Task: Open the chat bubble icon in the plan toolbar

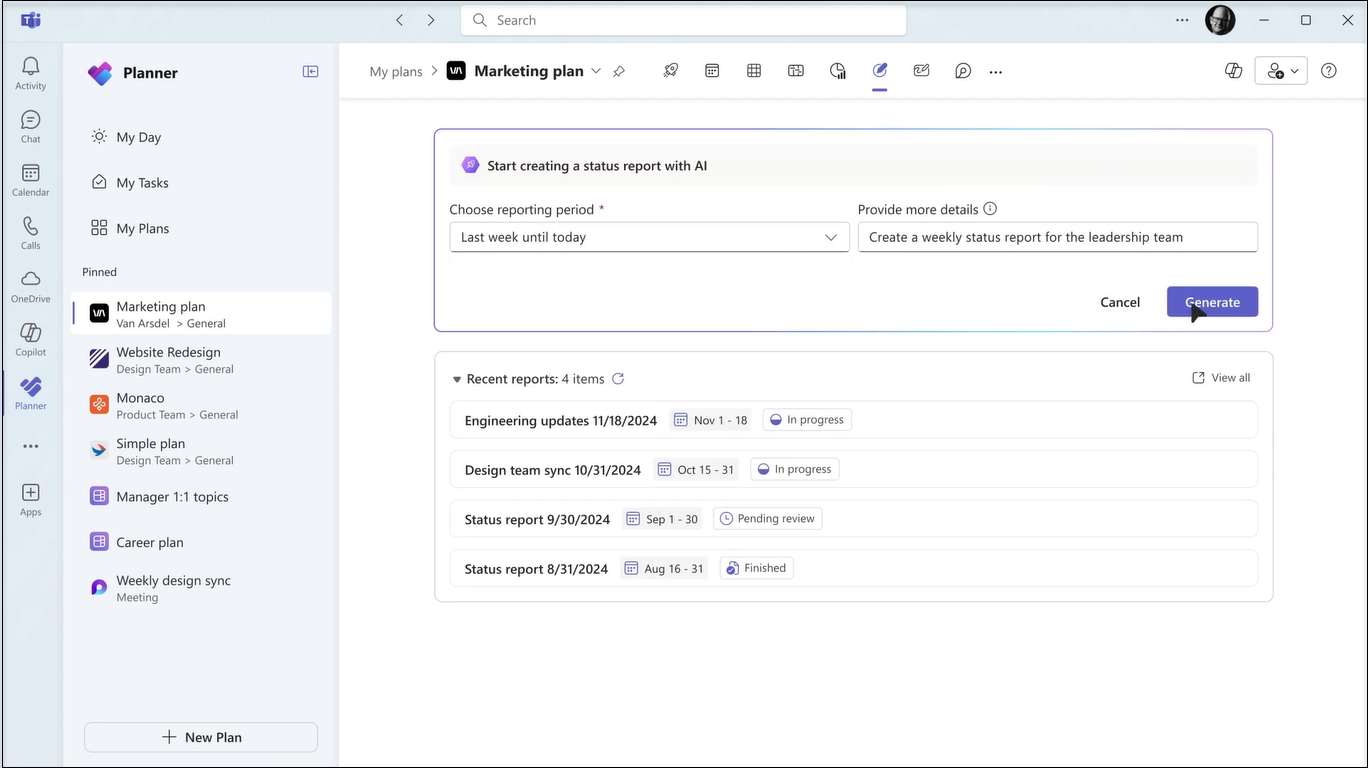Action: pos(963,71)
